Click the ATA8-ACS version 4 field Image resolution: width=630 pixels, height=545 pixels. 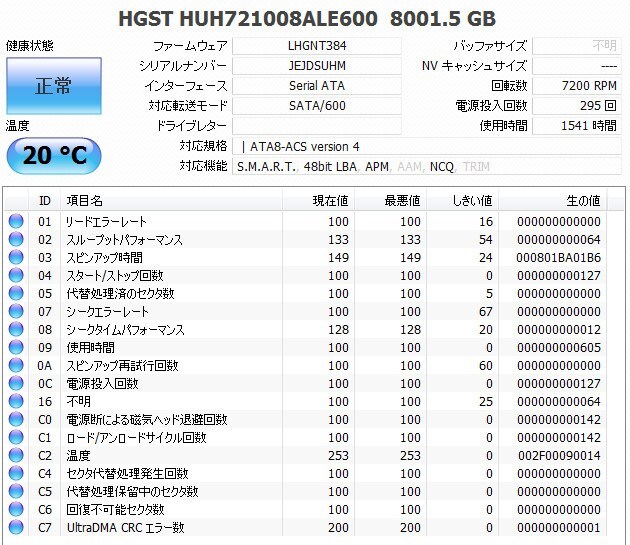[427, 146]
